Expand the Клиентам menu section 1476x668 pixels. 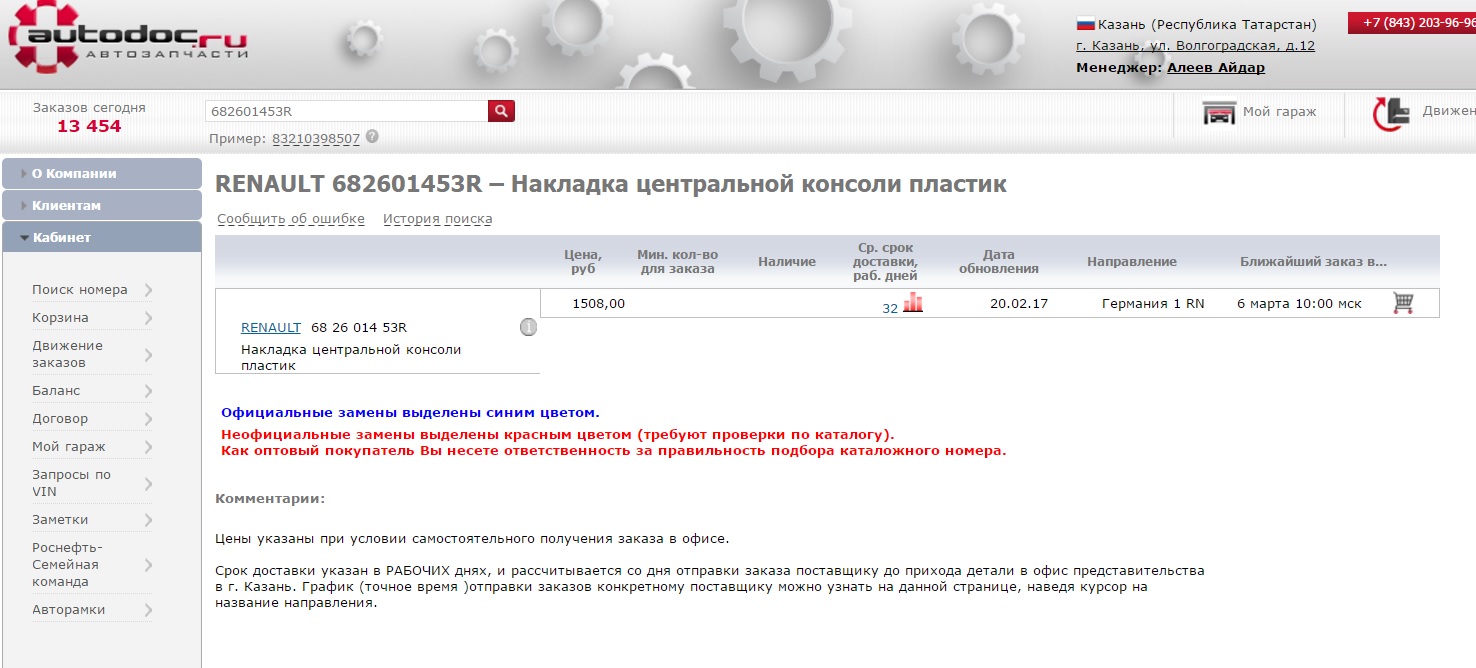click(x=102, y=205)
